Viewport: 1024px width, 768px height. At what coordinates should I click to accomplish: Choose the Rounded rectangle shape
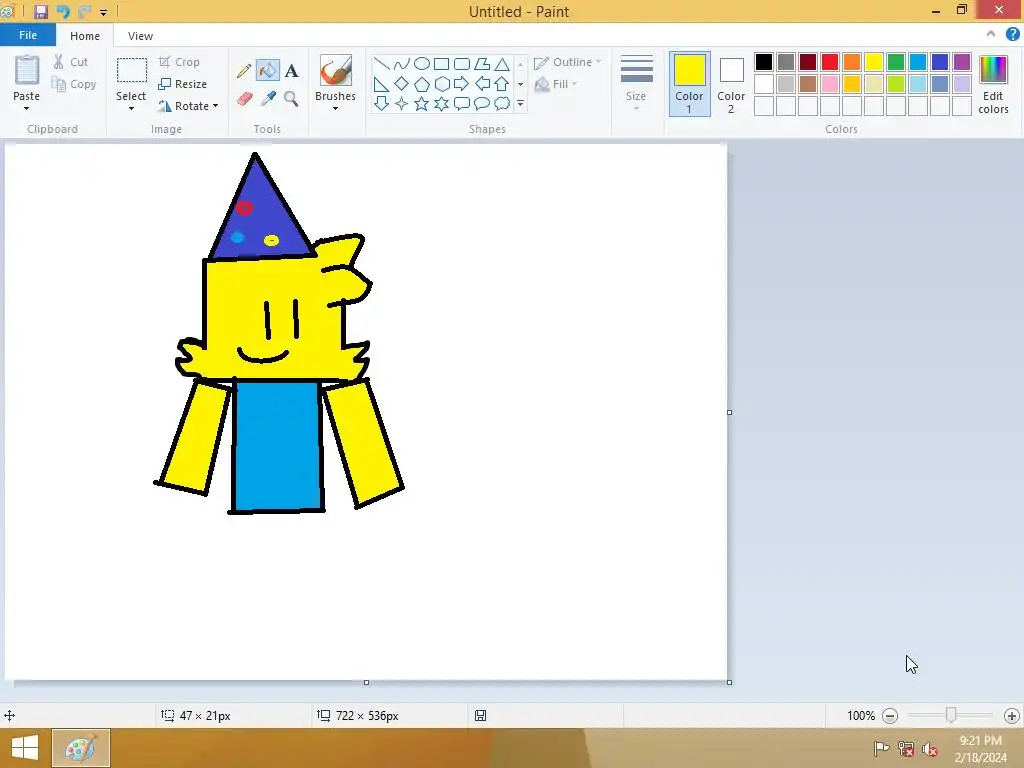click(x=462, y=63)
